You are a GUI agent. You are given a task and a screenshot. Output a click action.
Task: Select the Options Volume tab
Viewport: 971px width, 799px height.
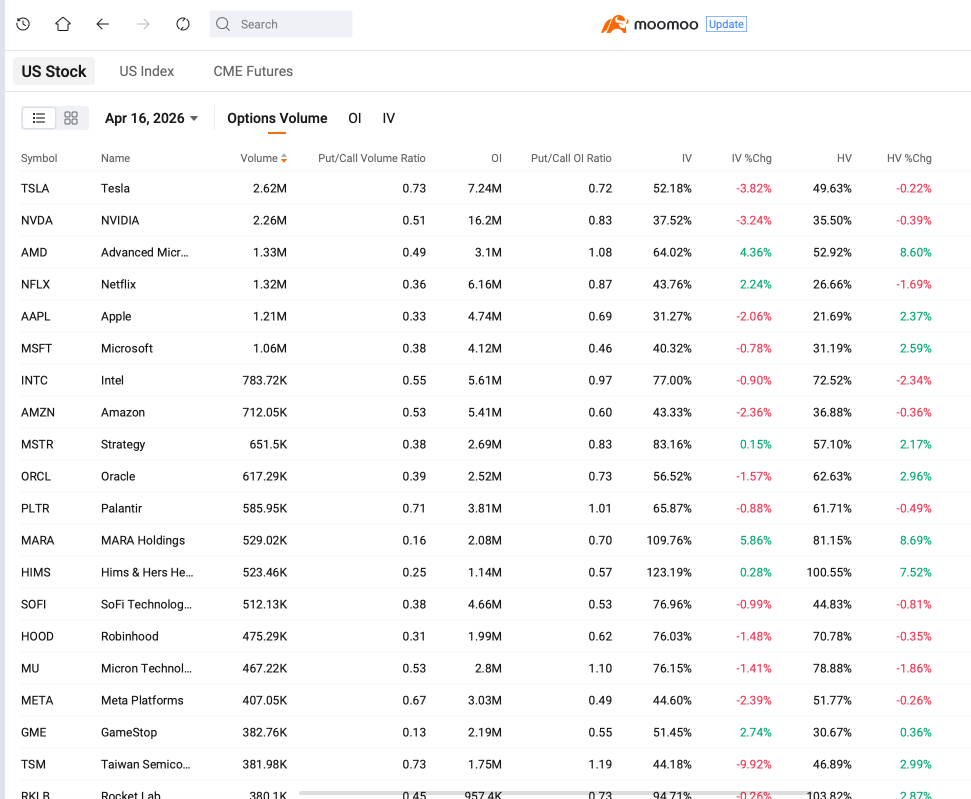pyautogui.click(x=277, y=118)
